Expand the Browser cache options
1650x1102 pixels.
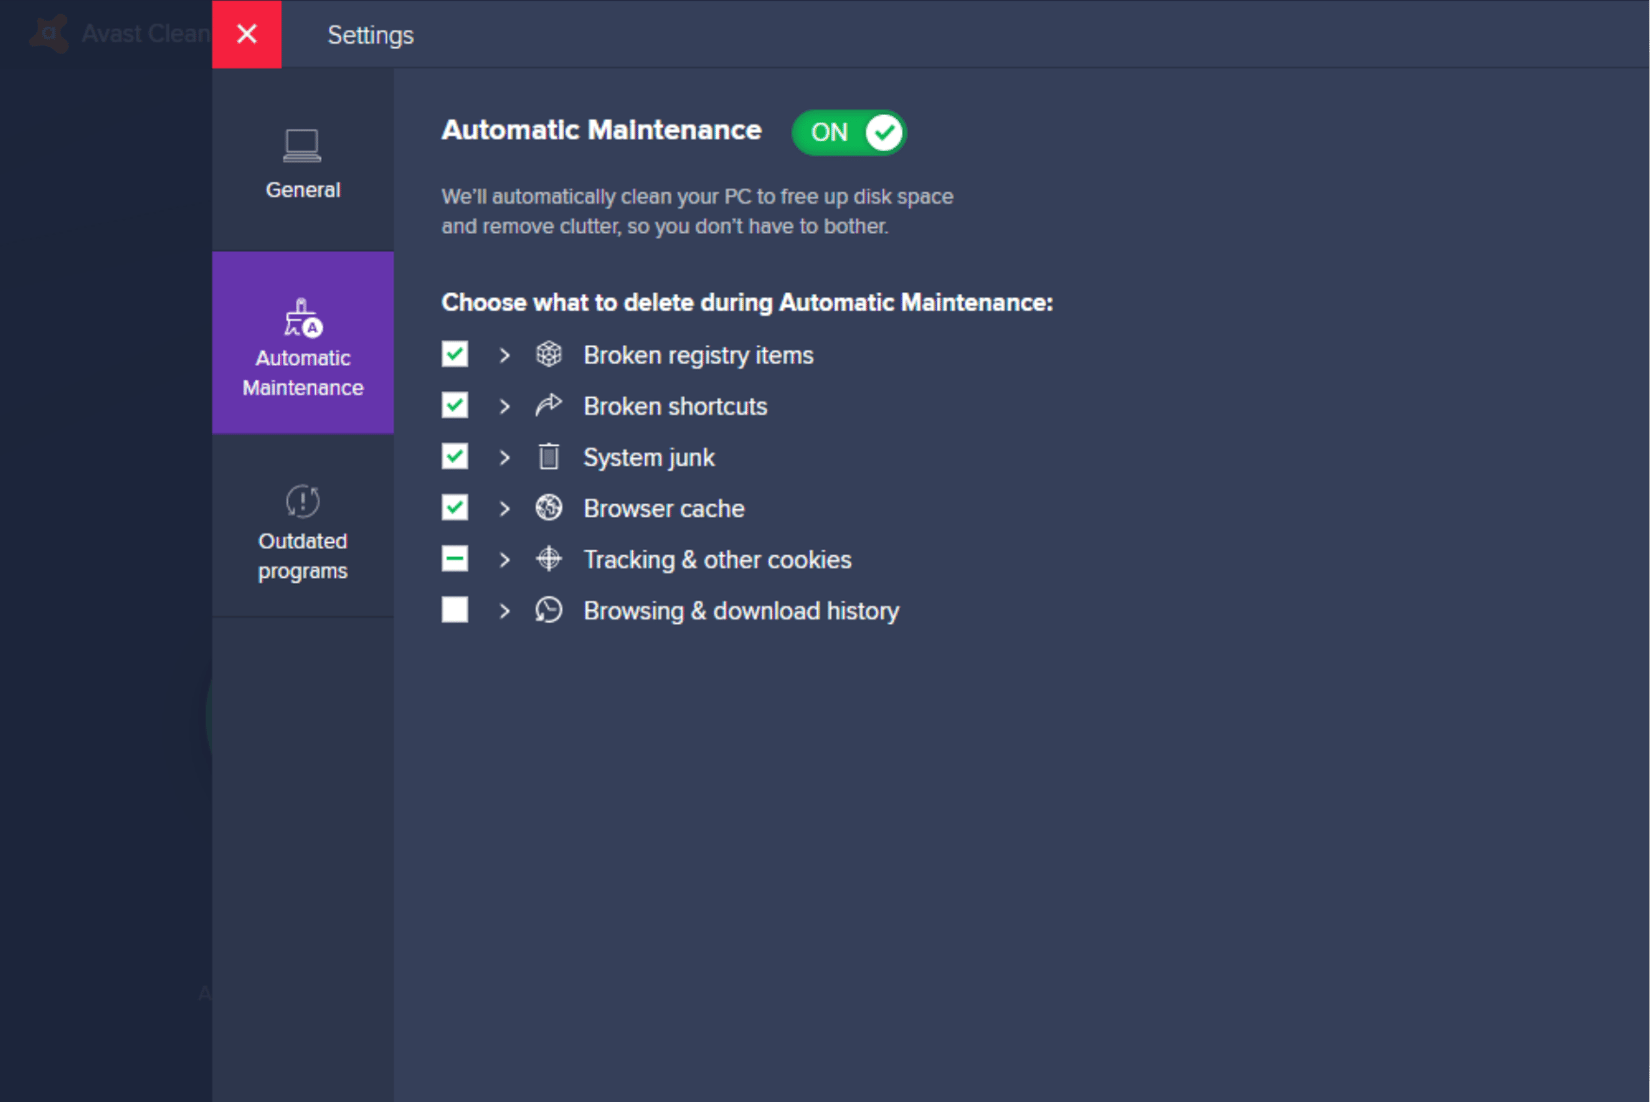(x=505, y=508)
